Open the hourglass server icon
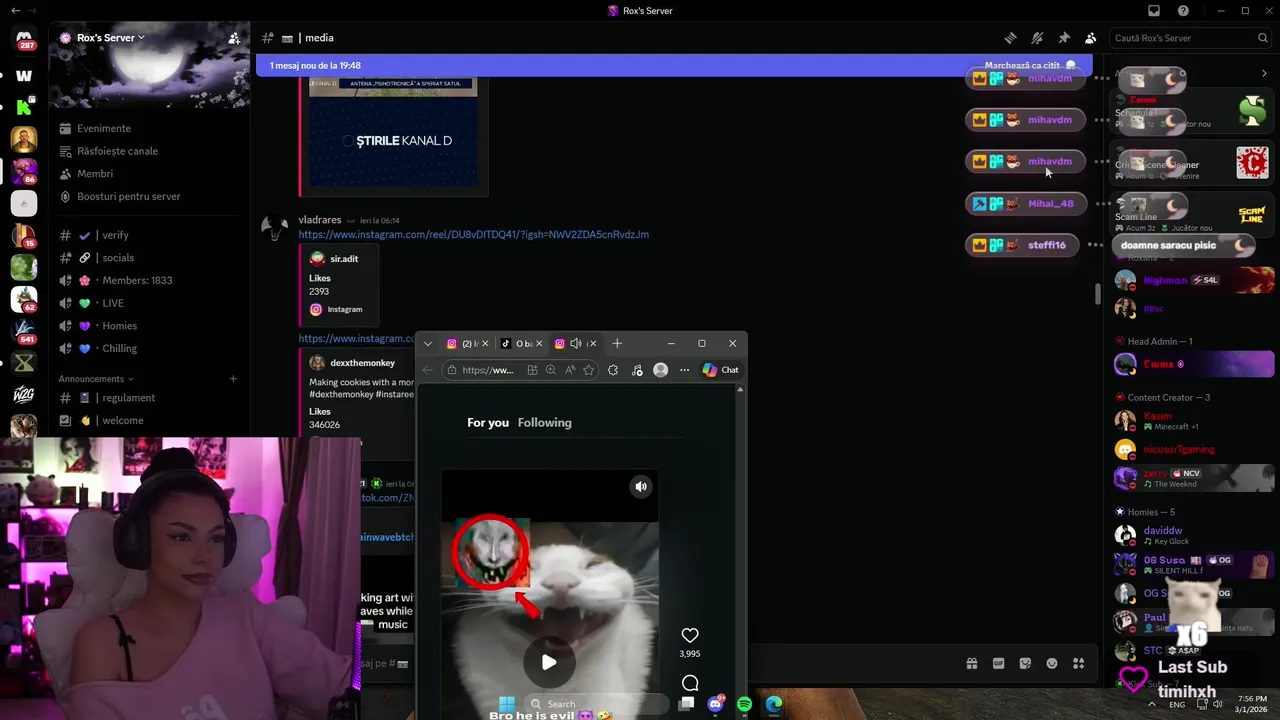 click(x=24, y=363)
